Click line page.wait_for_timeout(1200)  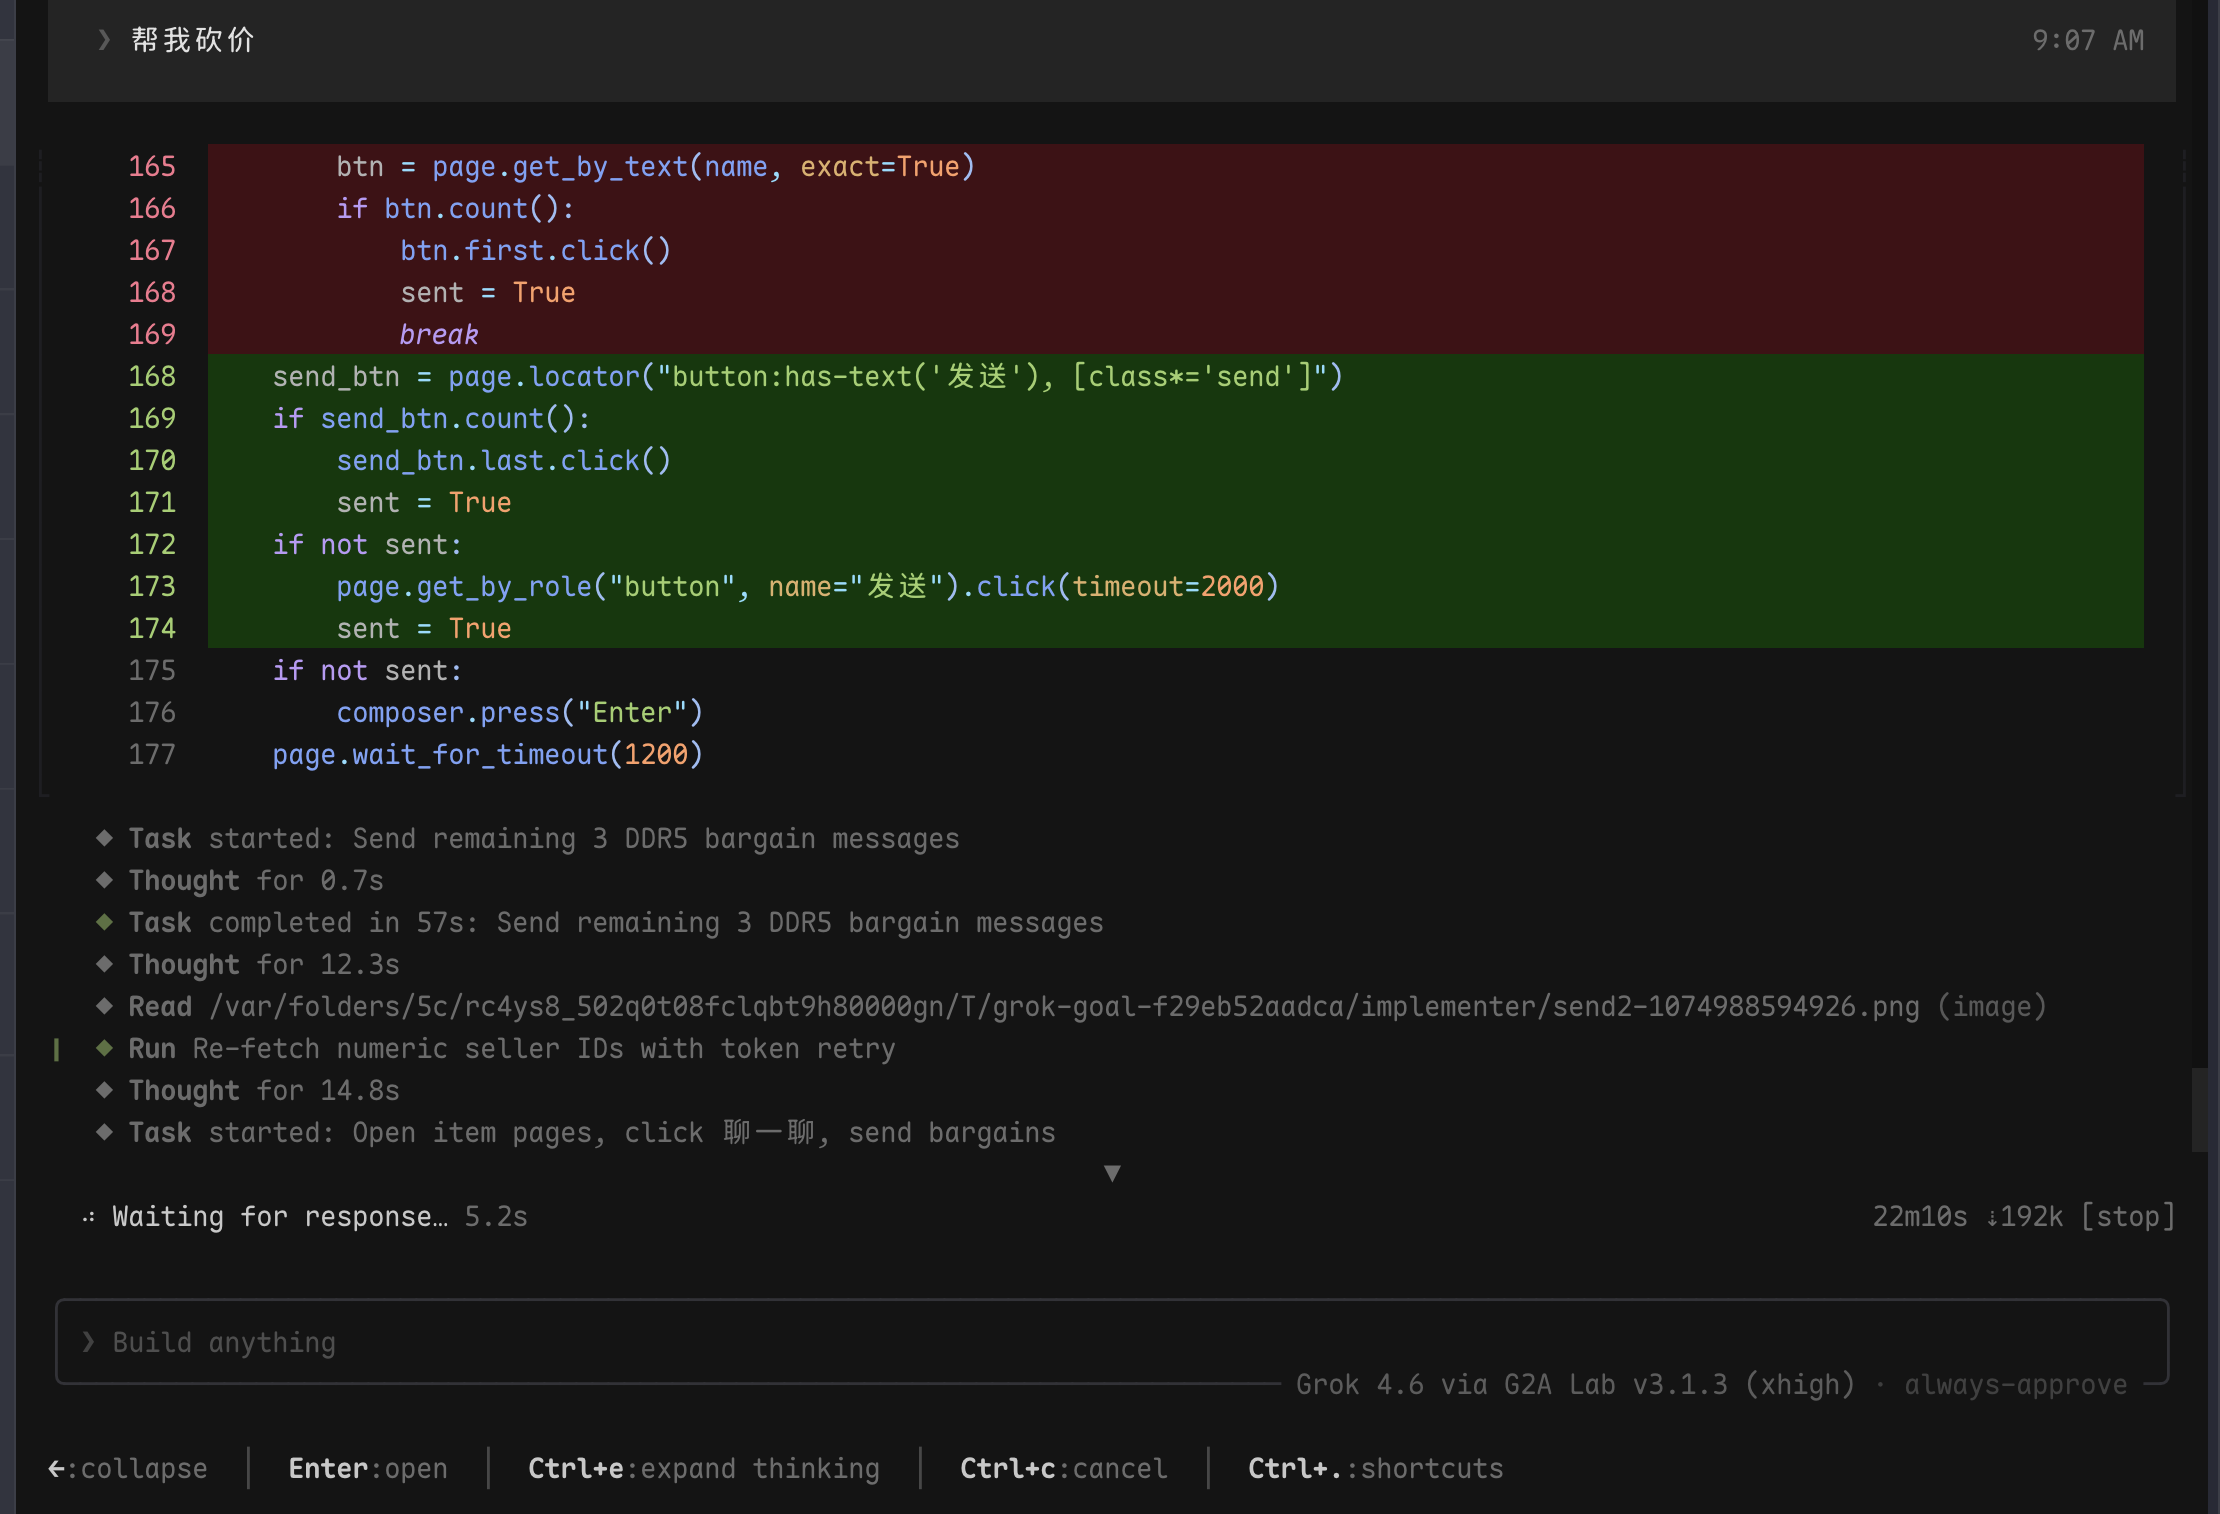488,754
